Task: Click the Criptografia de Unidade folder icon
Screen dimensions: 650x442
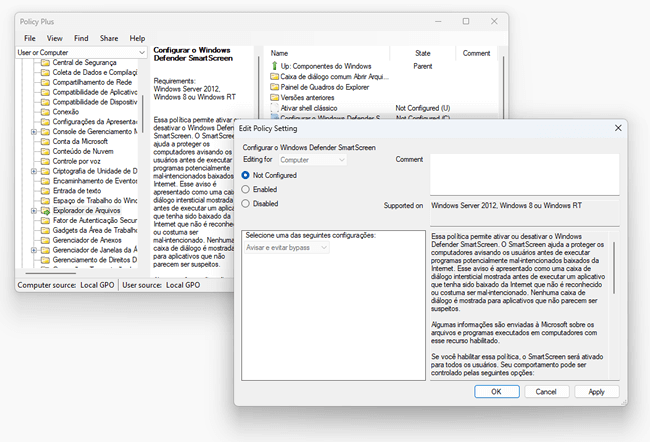Action: (46, 171)
